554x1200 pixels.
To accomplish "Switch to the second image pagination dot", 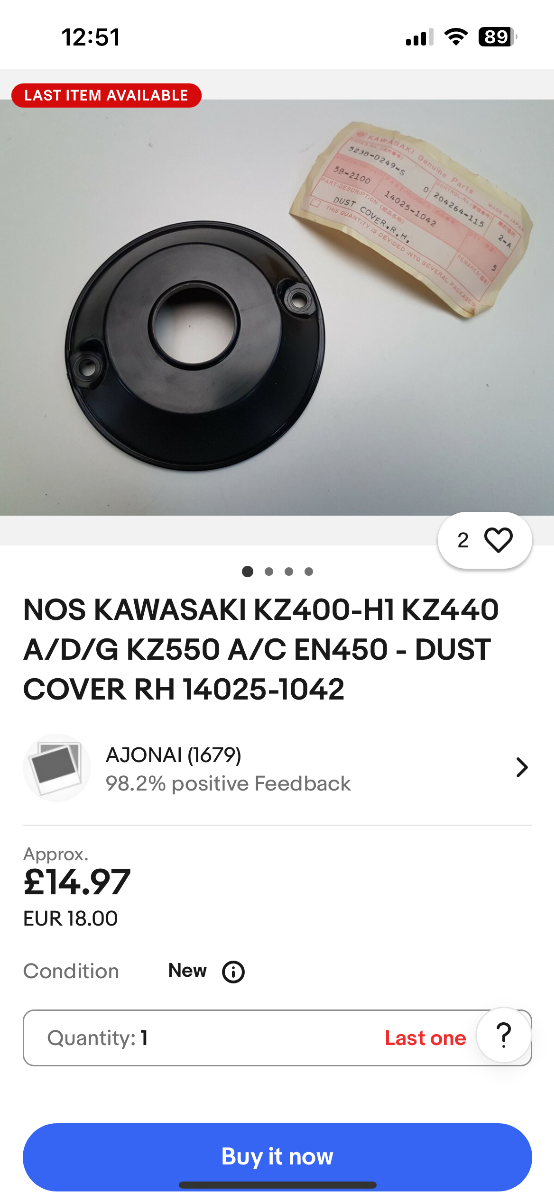I will point(269,572).
